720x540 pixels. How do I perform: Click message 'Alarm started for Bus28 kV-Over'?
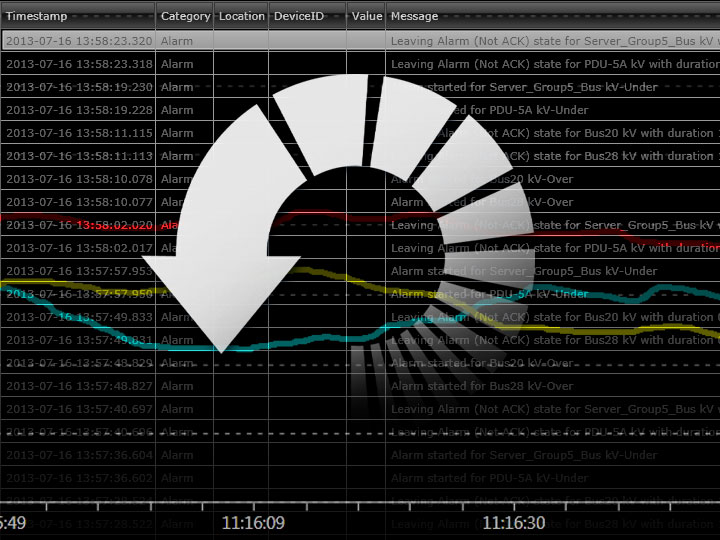tap(482, 386)
